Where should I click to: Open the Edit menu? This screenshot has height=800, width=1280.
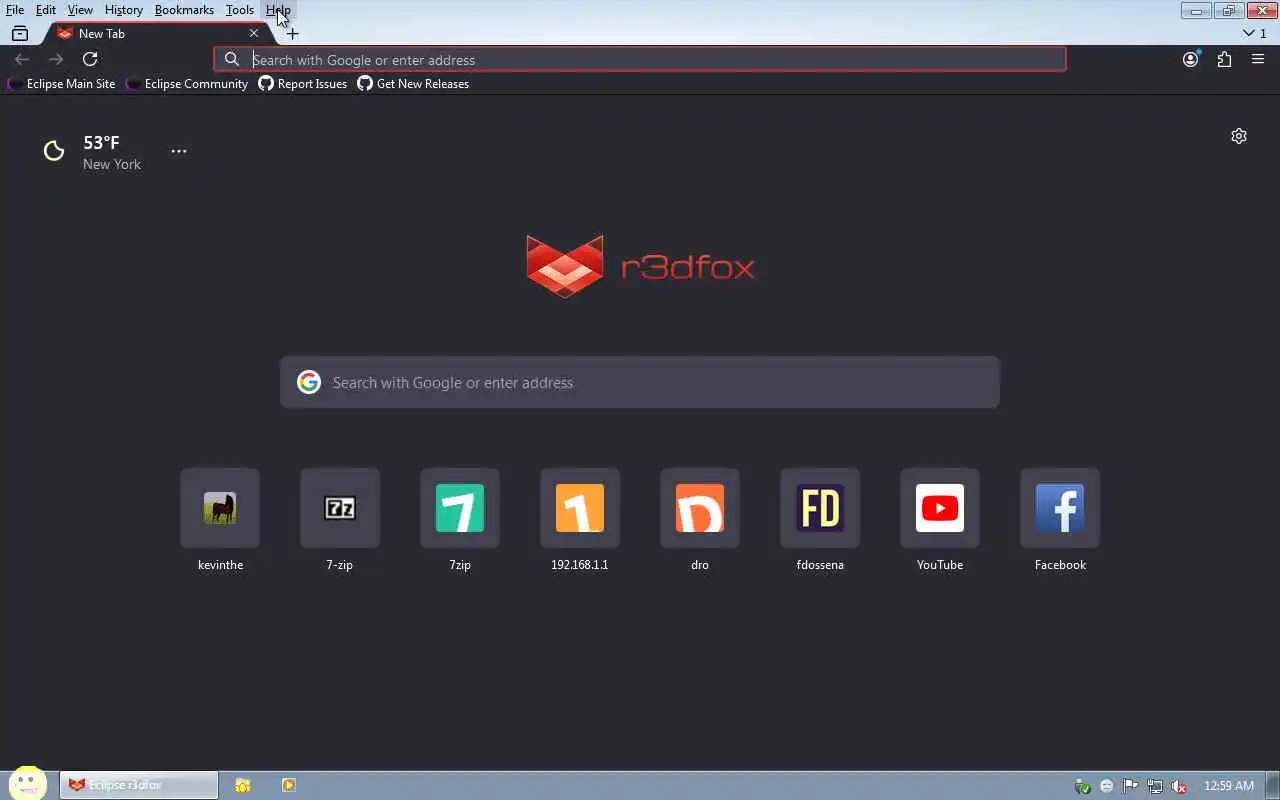(46, 10)
